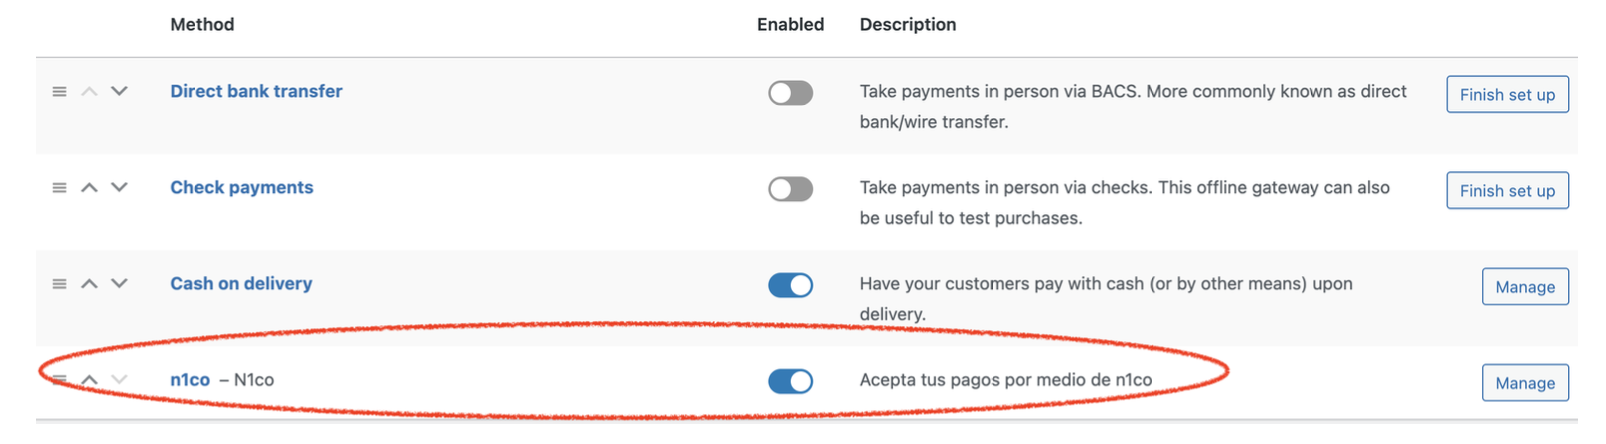The height and width of the screenshot is (444, 1606).
Task: Turn off the n1co payment toggle
Action: tap(790, 381)
